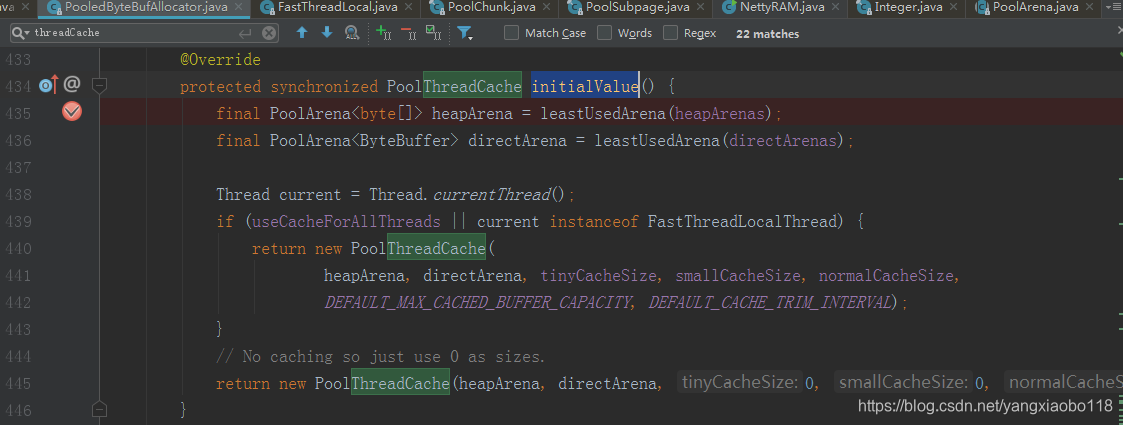Screen dimensions: 1123x425
Task: Toggle the breakpoint on line 435
Action: [x=72, y=111]
